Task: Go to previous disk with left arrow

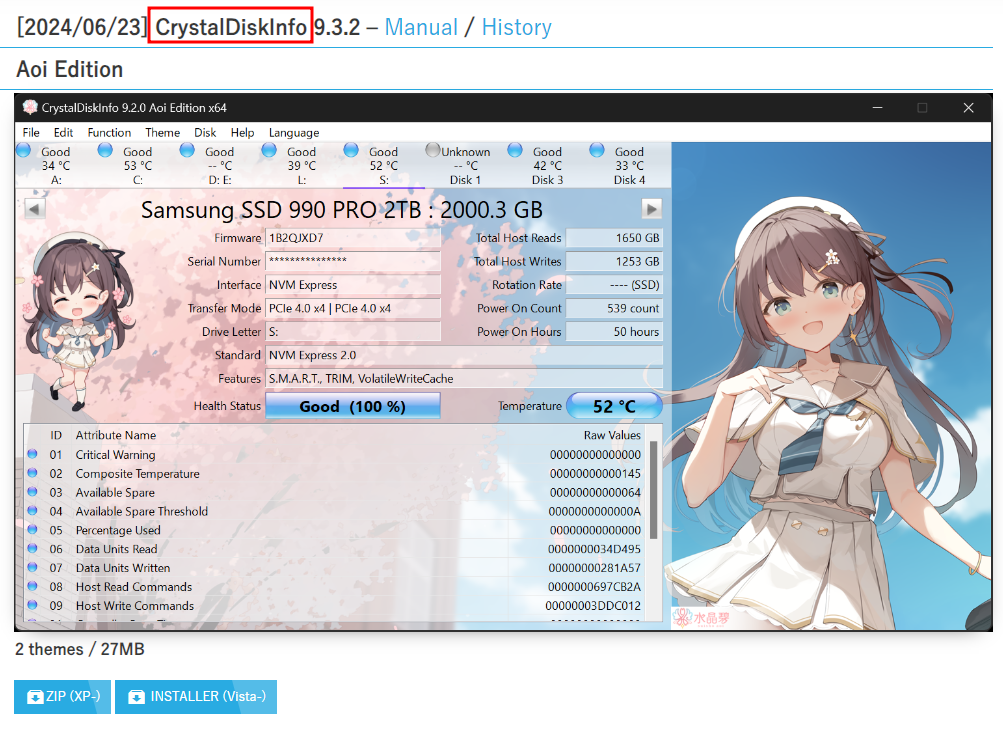Action: pyautogui.click(x=35, y=208)
